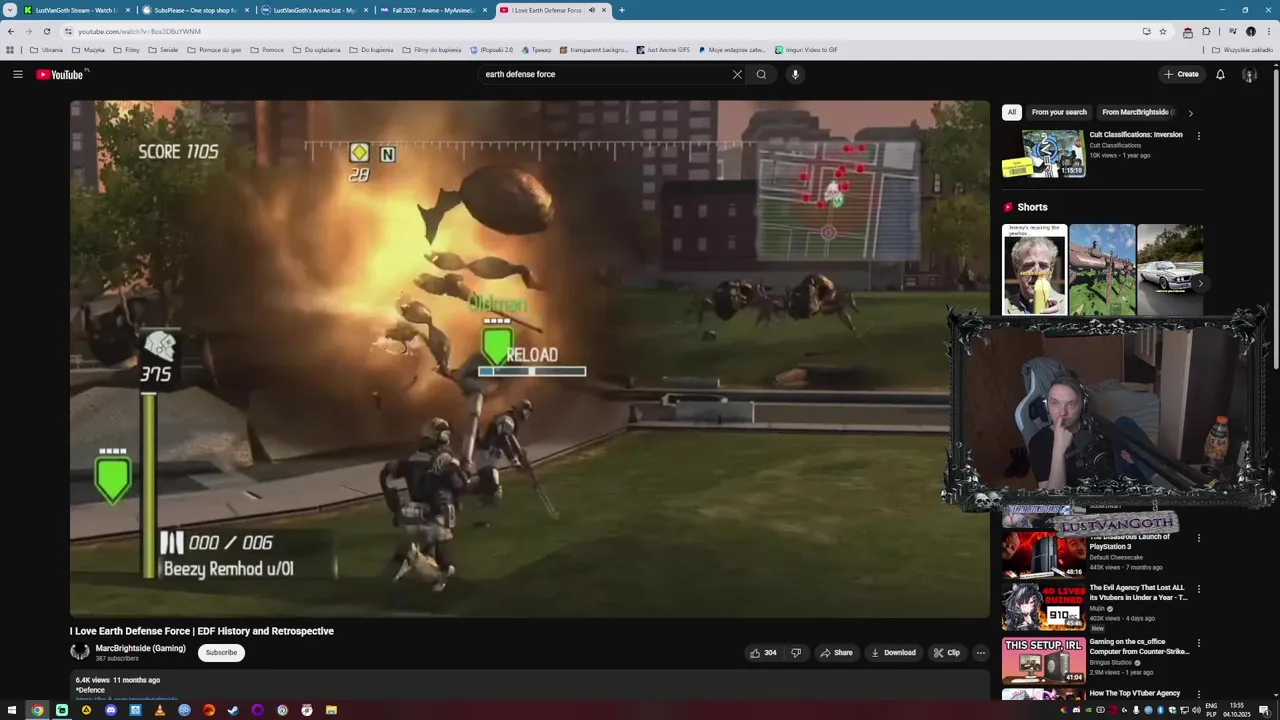Switch to LustVanGoth's Anime List tab
The image size is (1280, 720).
(x=314, y=10)
